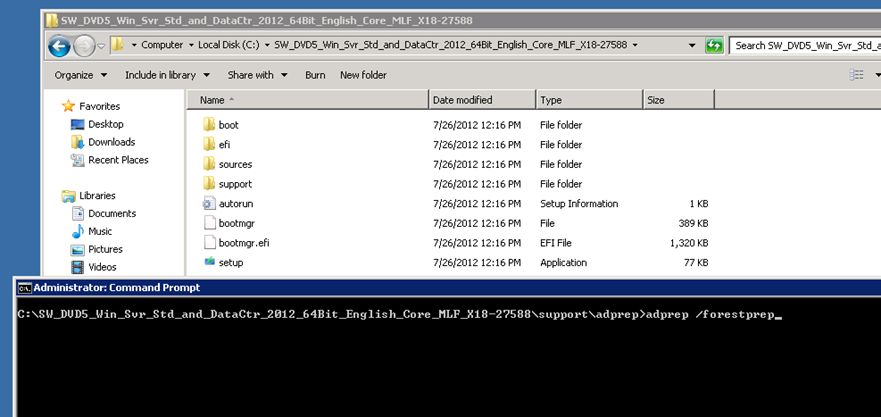The height and width of the screenshot is (417, 881).
Task: Click the '77 KB' size value
Action: click(696, 262)
